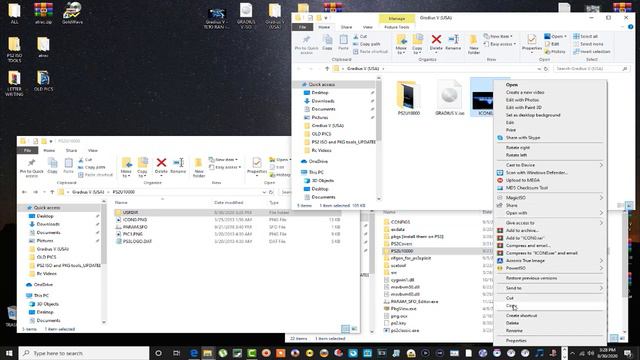Select PARAM.SFO file in PS2U10000 window
640x360 pixels.
227,227
